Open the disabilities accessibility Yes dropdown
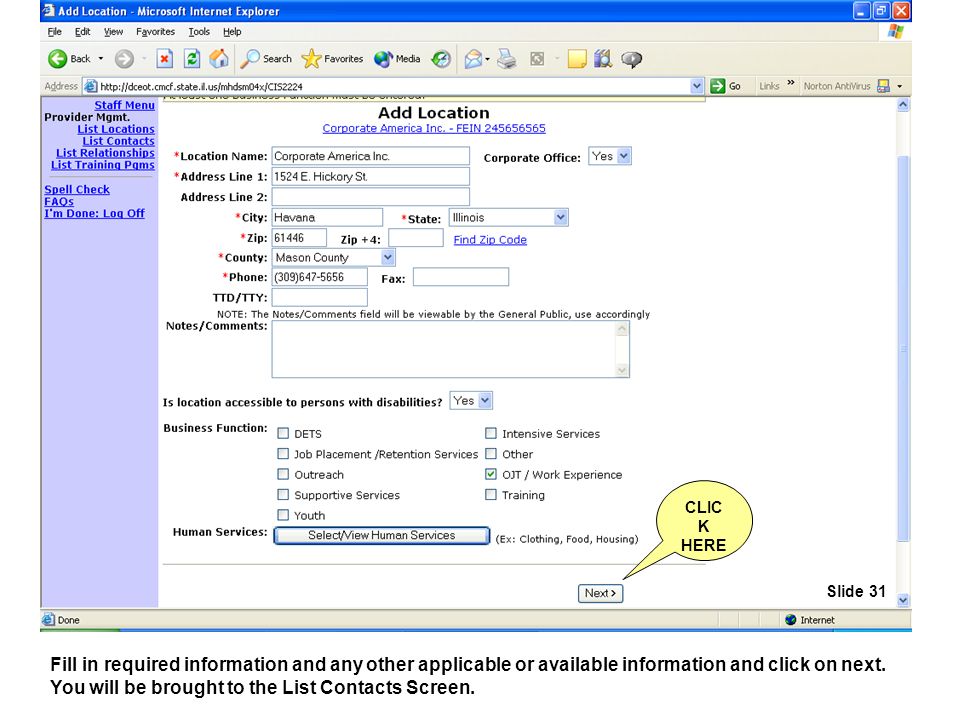The height and width of the screenshot is (720, 960). pyautogui.click(x=471, y=400)
